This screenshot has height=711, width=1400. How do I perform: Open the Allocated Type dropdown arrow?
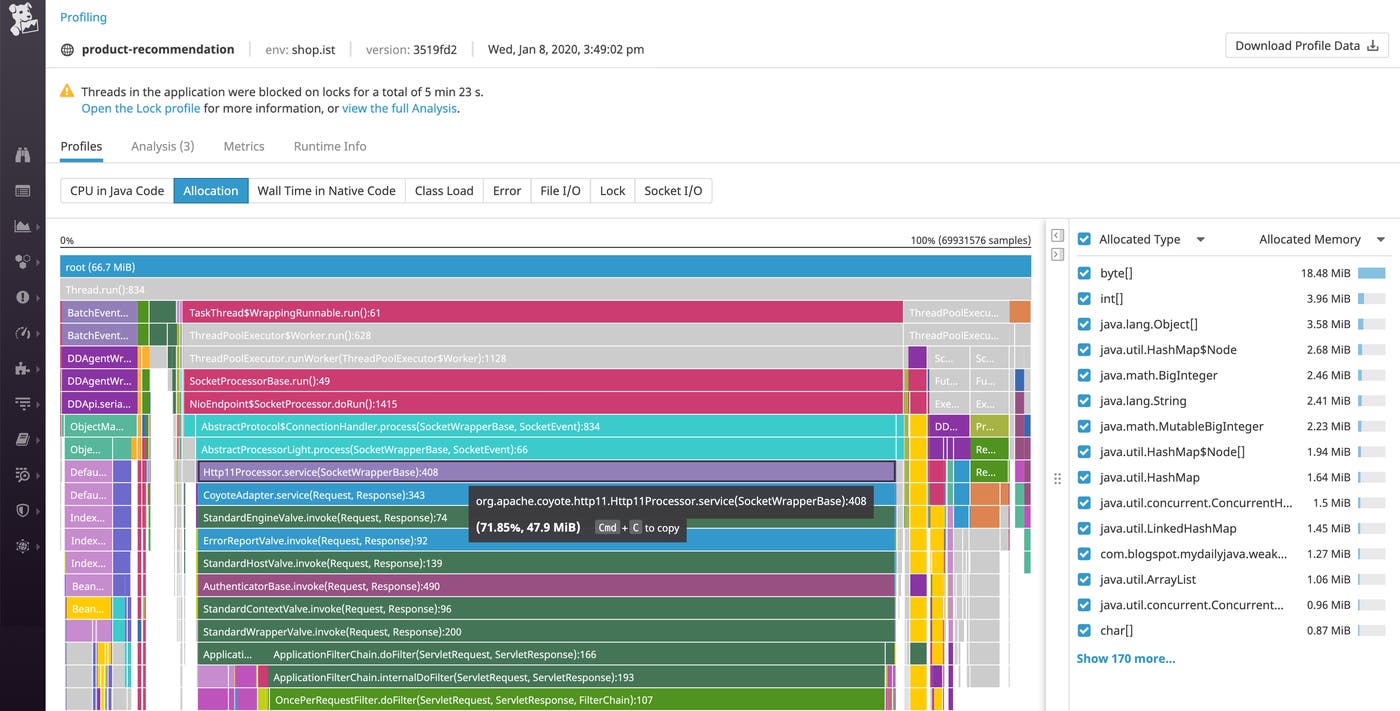1201,240
